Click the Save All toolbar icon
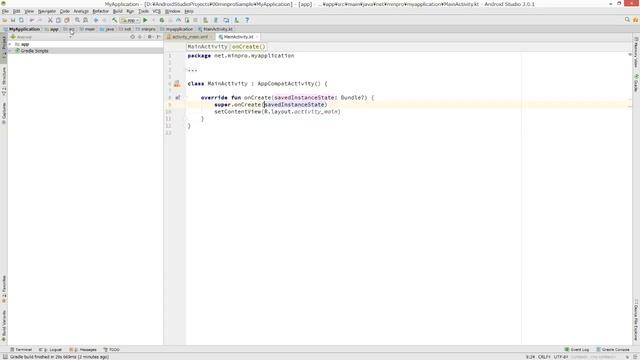Screen dimensions: 640x360 (x=13, y=20)
